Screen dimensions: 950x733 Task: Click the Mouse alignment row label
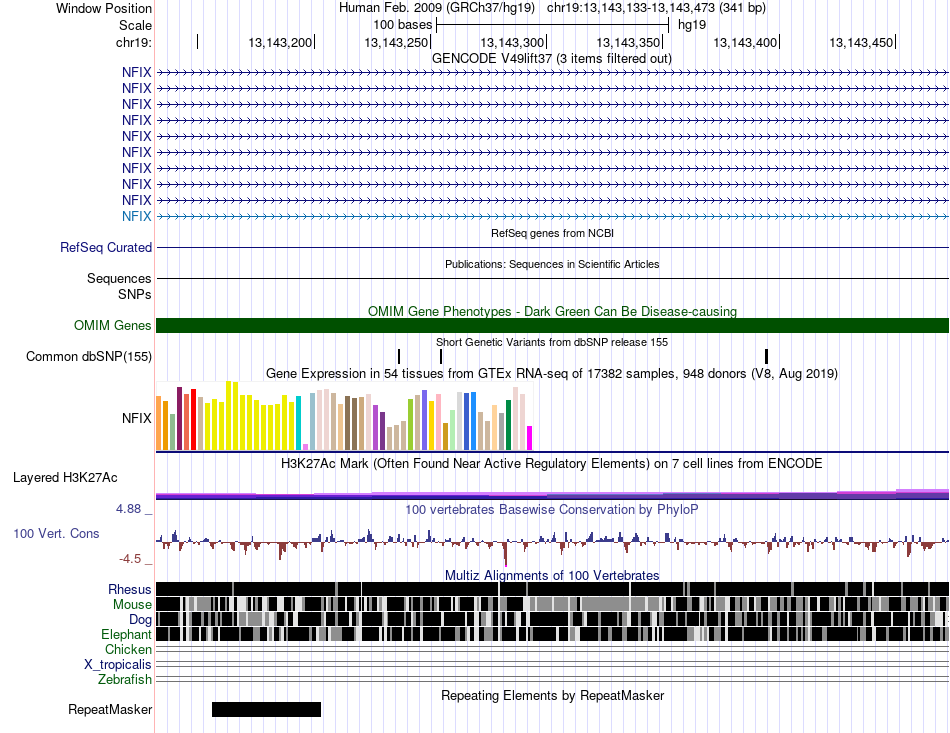(132, 605)
